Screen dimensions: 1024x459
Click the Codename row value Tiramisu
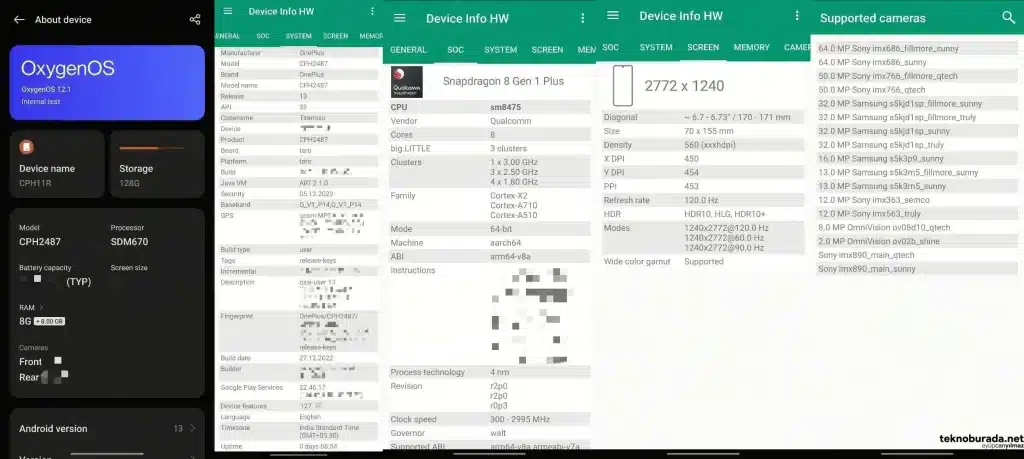click(312, 118)
